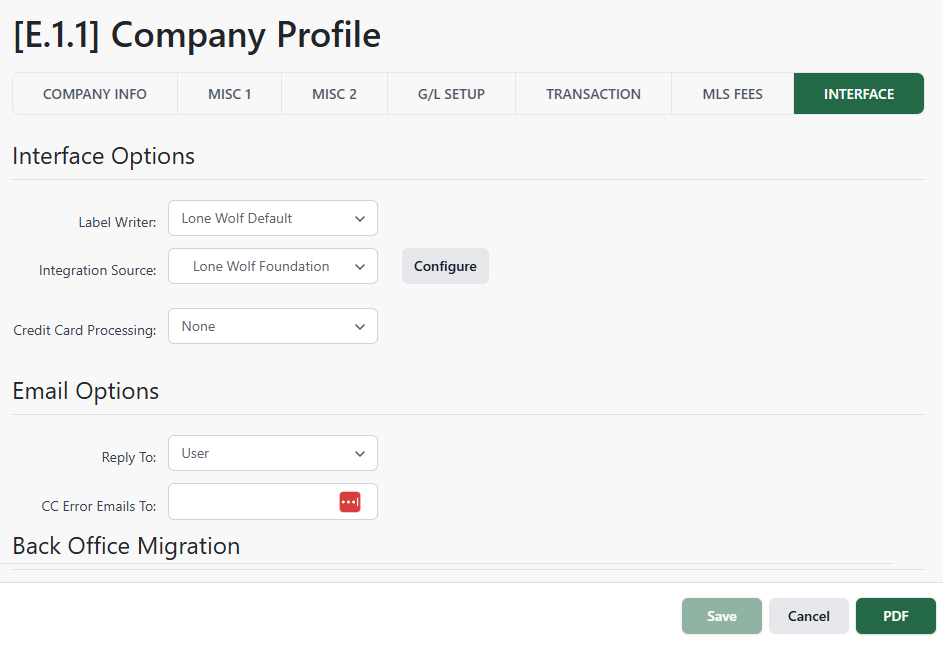Open the TRANSACTION tab

pos(592,93)
